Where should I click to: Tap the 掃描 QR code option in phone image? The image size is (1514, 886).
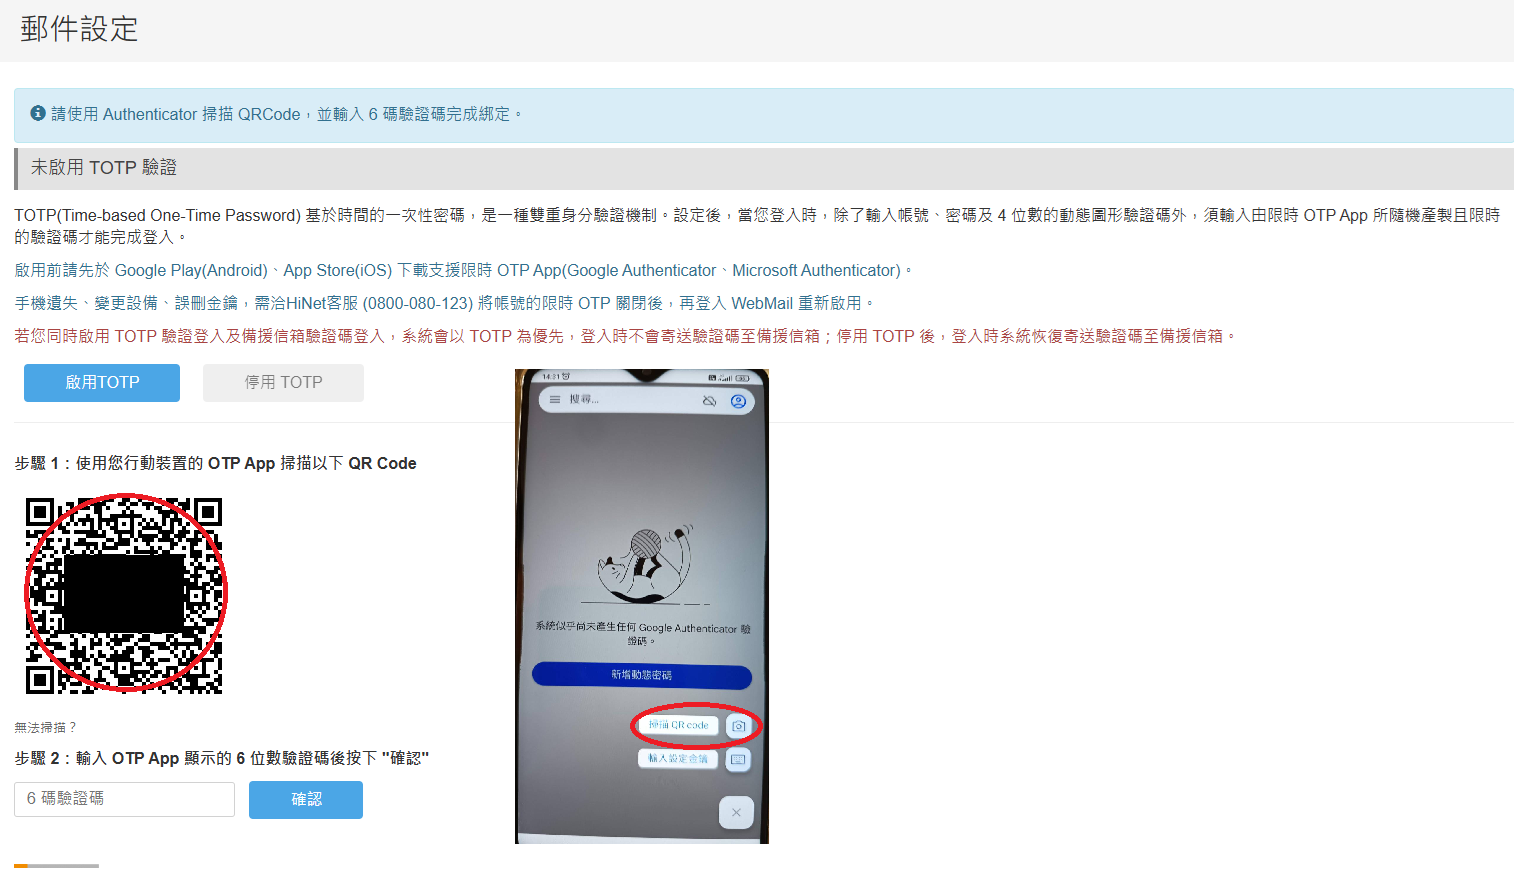tap(678, 725)
